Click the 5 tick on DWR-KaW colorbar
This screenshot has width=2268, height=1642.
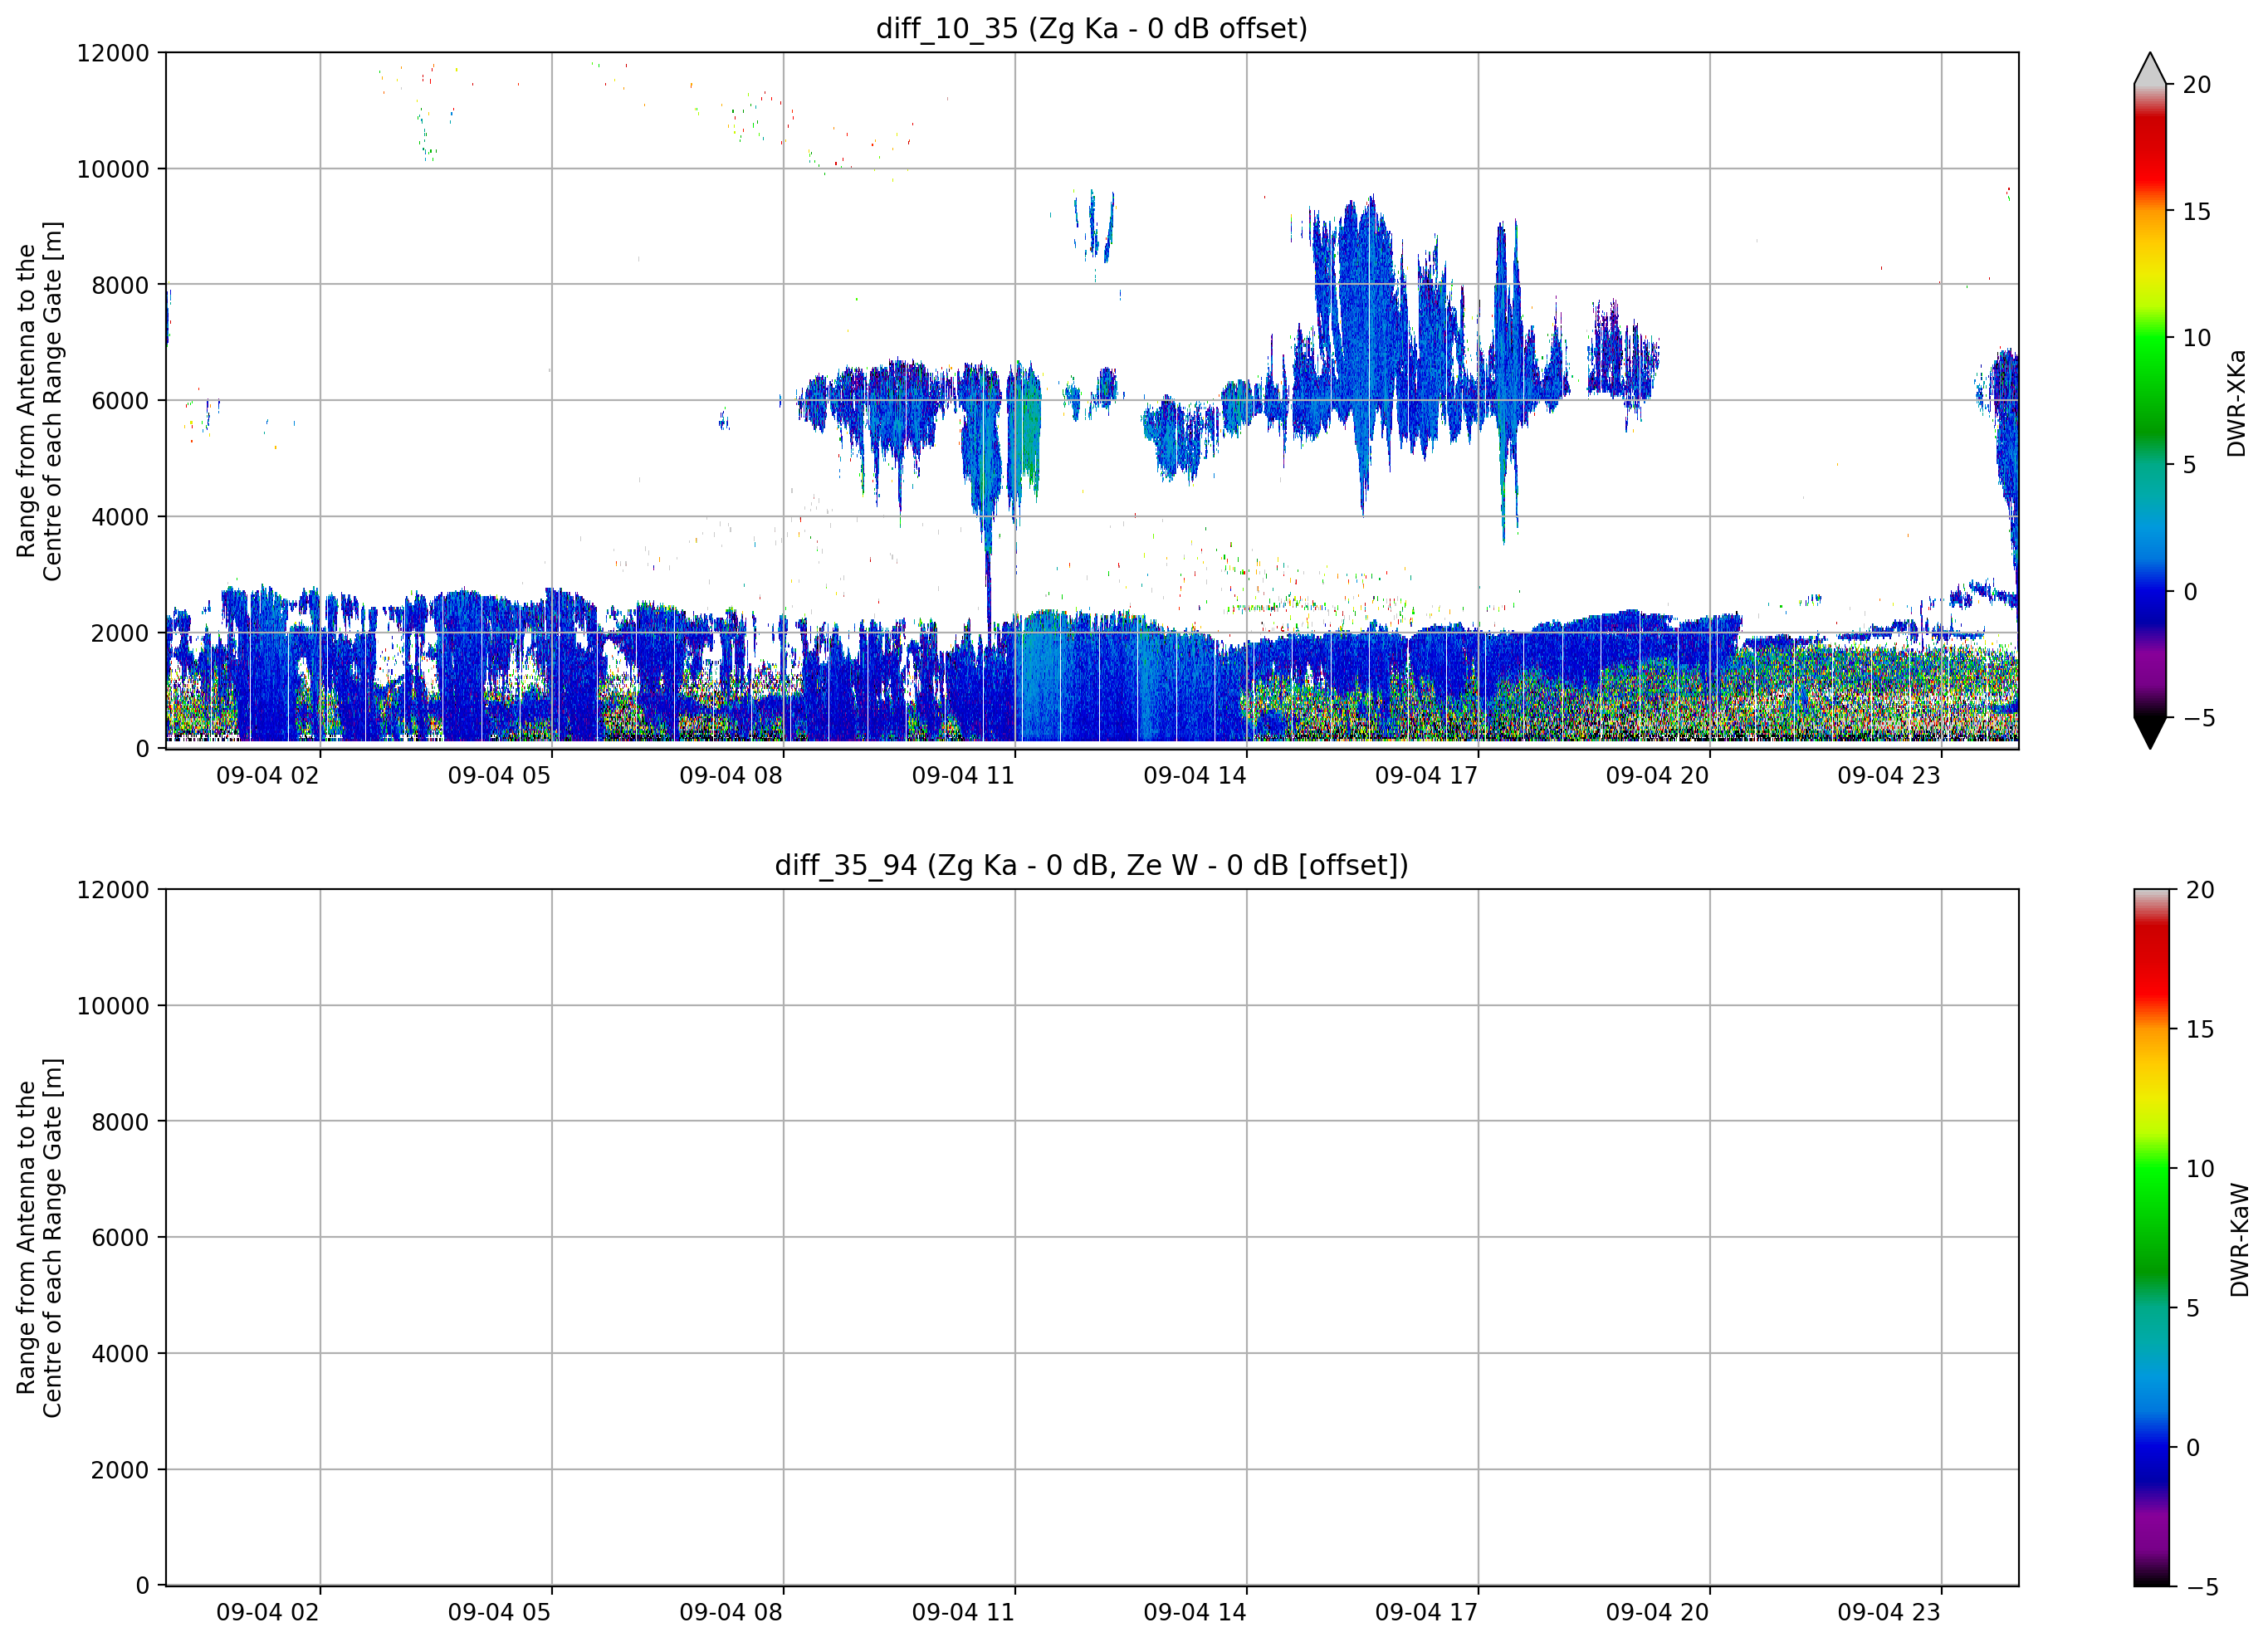point(2192,1308)
